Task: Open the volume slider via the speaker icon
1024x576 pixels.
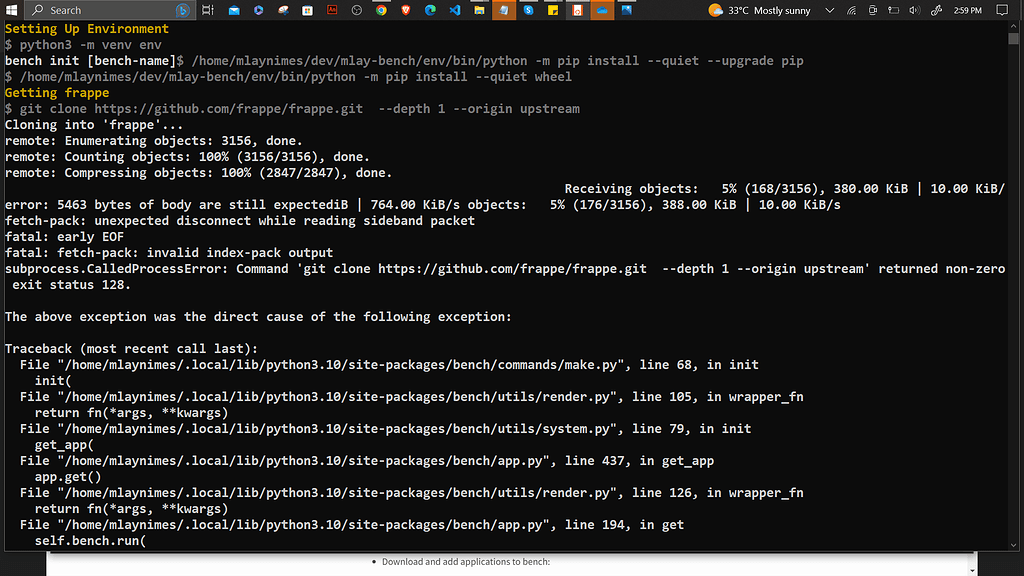Action: (915, 10)
